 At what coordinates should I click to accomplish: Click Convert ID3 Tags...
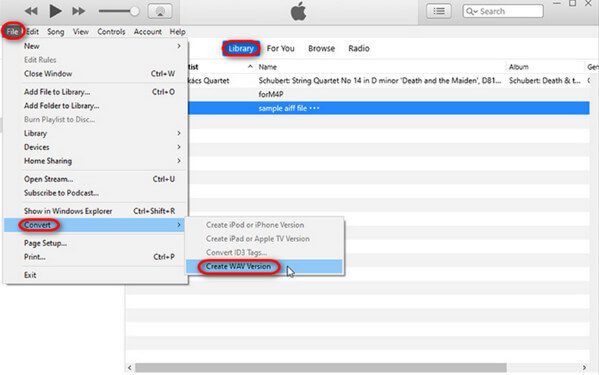pos(264,252)
